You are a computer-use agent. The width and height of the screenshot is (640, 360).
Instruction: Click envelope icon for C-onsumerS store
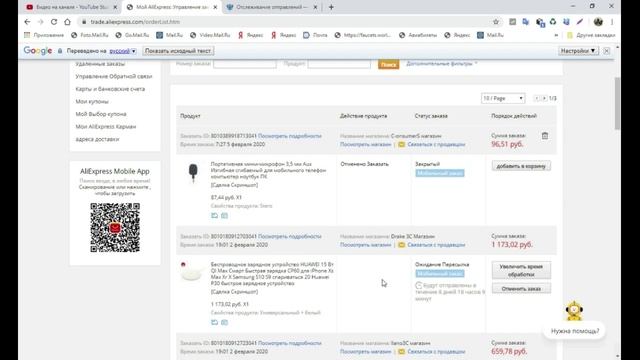click(402, 144)
